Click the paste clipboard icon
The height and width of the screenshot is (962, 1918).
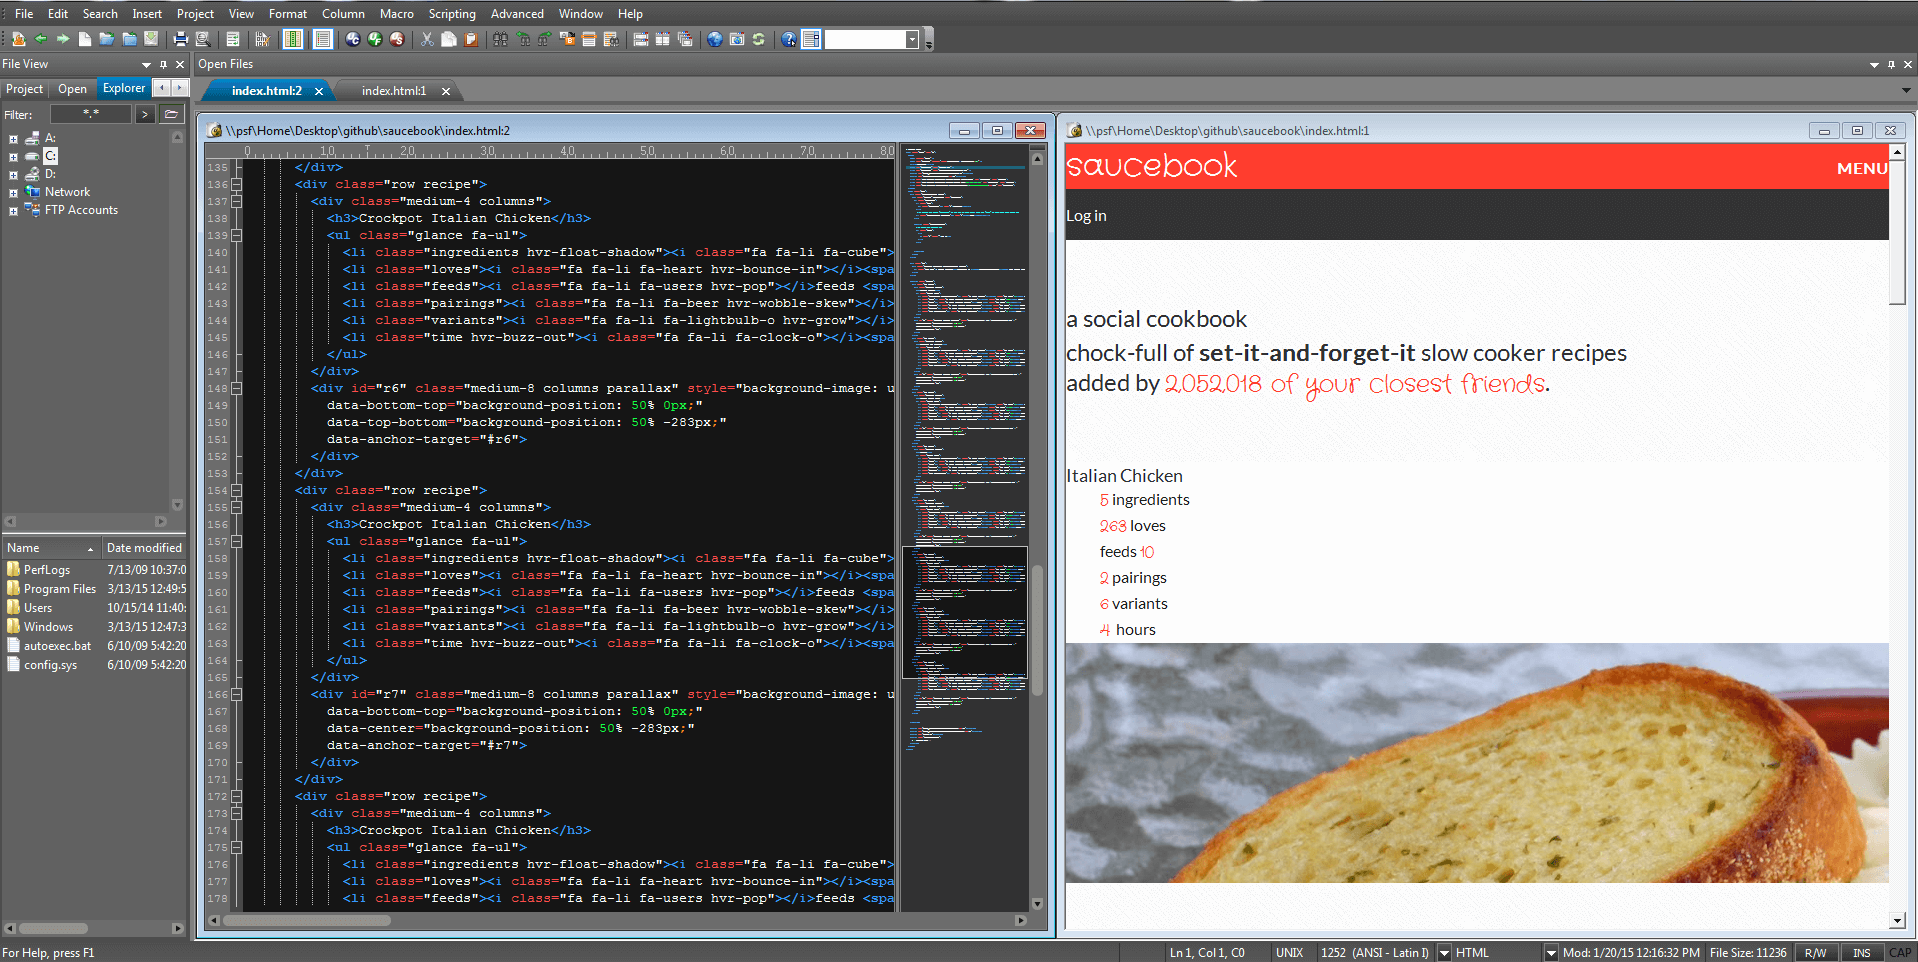coord(470,39)
